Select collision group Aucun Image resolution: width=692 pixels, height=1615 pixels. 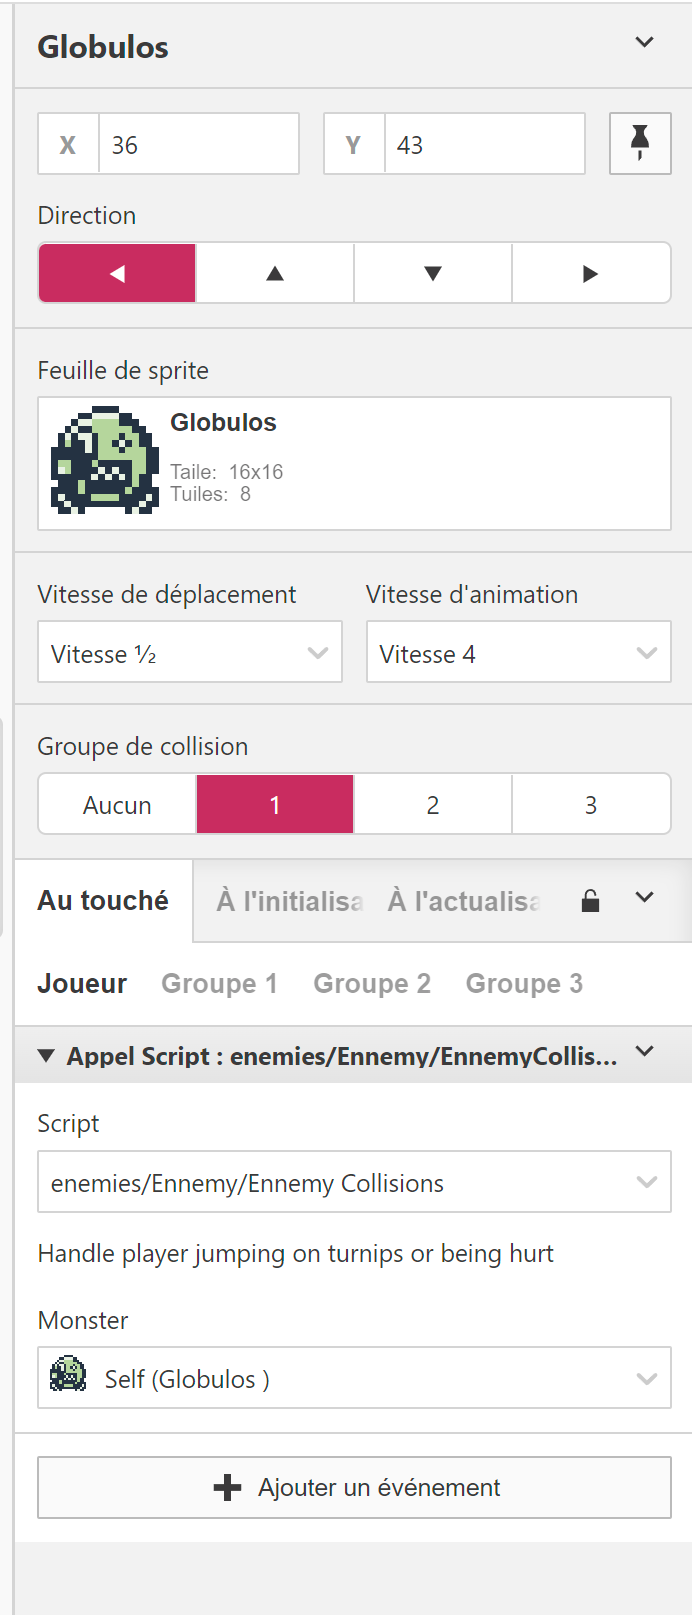117,805
